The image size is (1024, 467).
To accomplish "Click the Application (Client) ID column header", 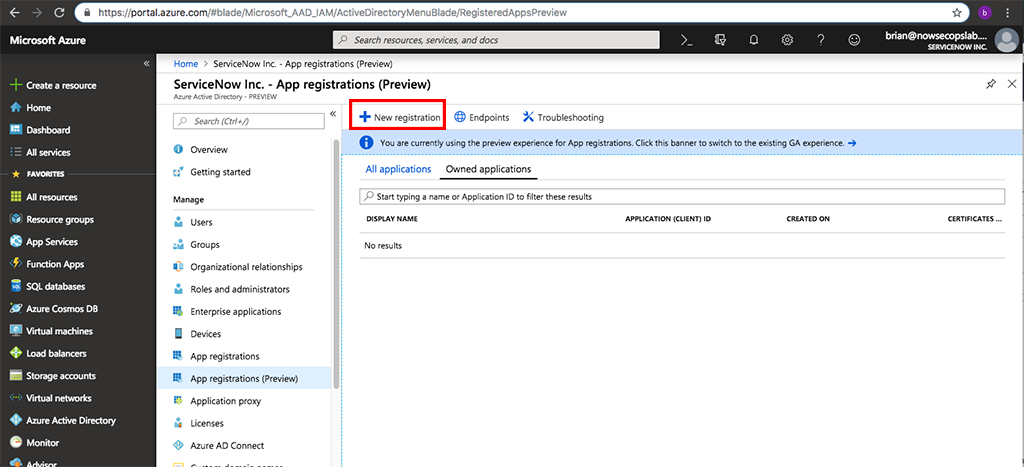I will click(668, 219).
